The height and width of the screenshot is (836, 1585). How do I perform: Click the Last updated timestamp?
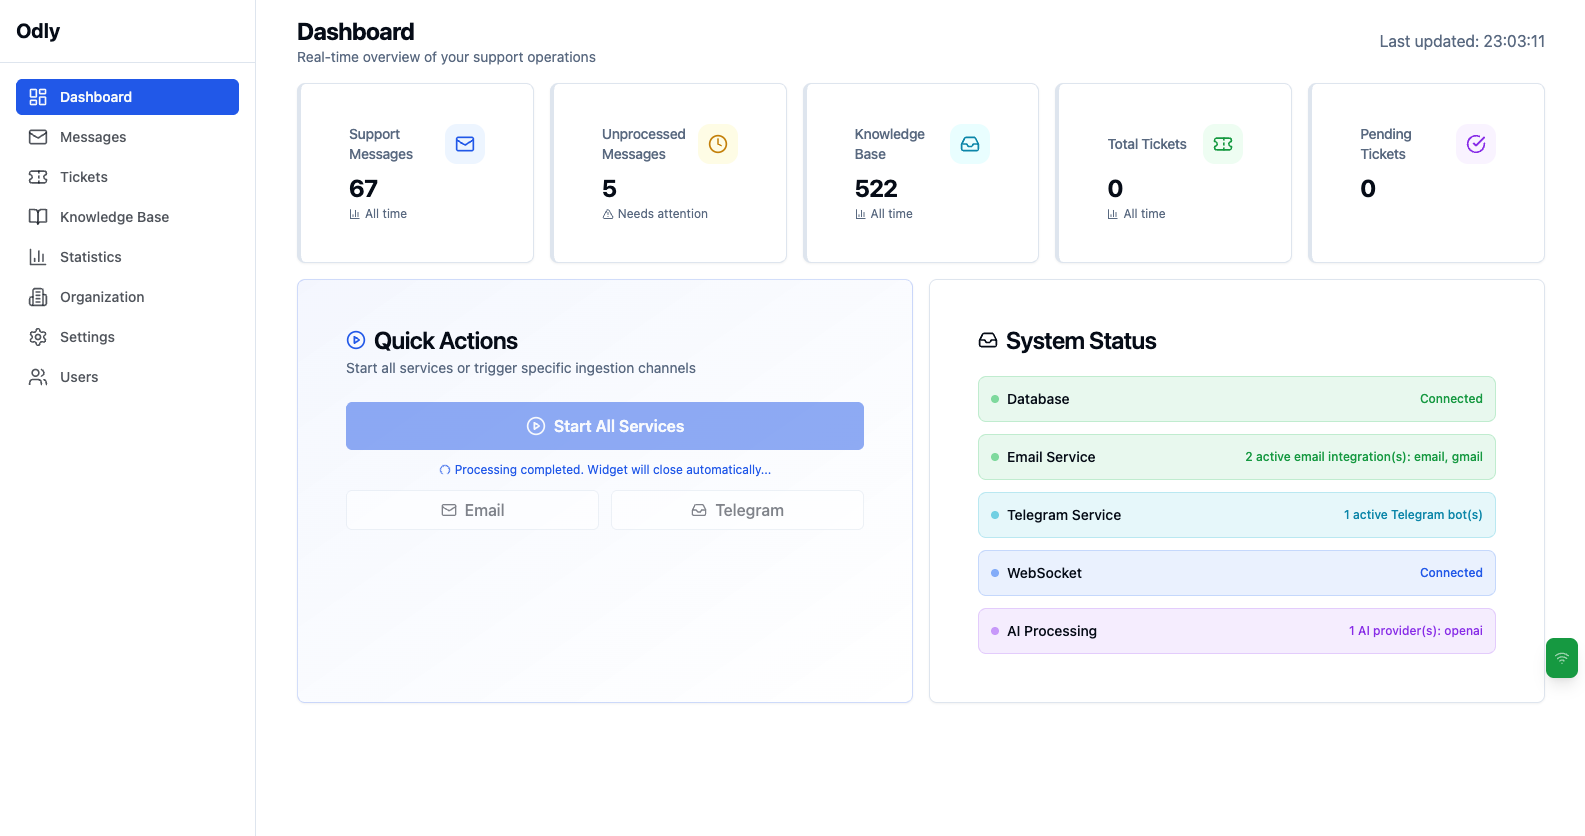(x=1462, y=41)
